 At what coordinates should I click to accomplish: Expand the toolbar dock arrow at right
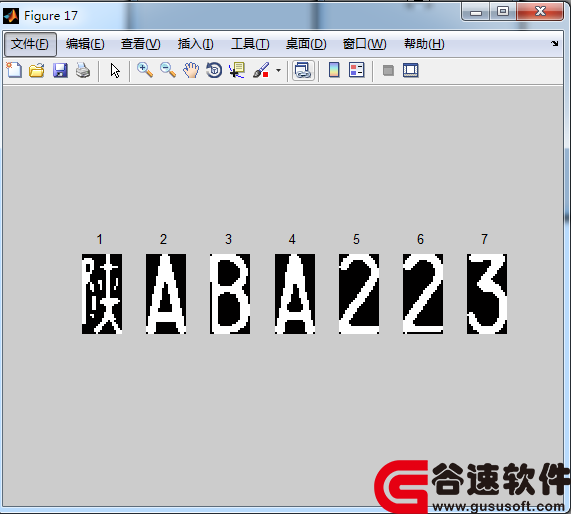[555, 44]
